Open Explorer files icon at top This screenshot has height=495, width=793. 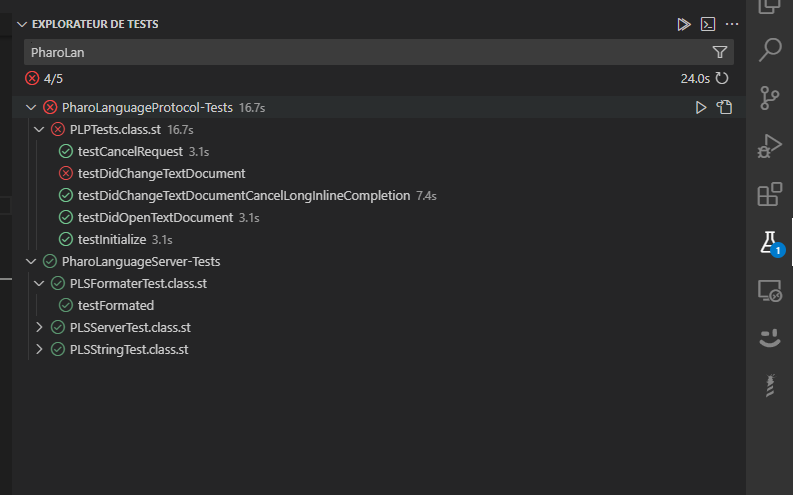(x=770, y=6)
